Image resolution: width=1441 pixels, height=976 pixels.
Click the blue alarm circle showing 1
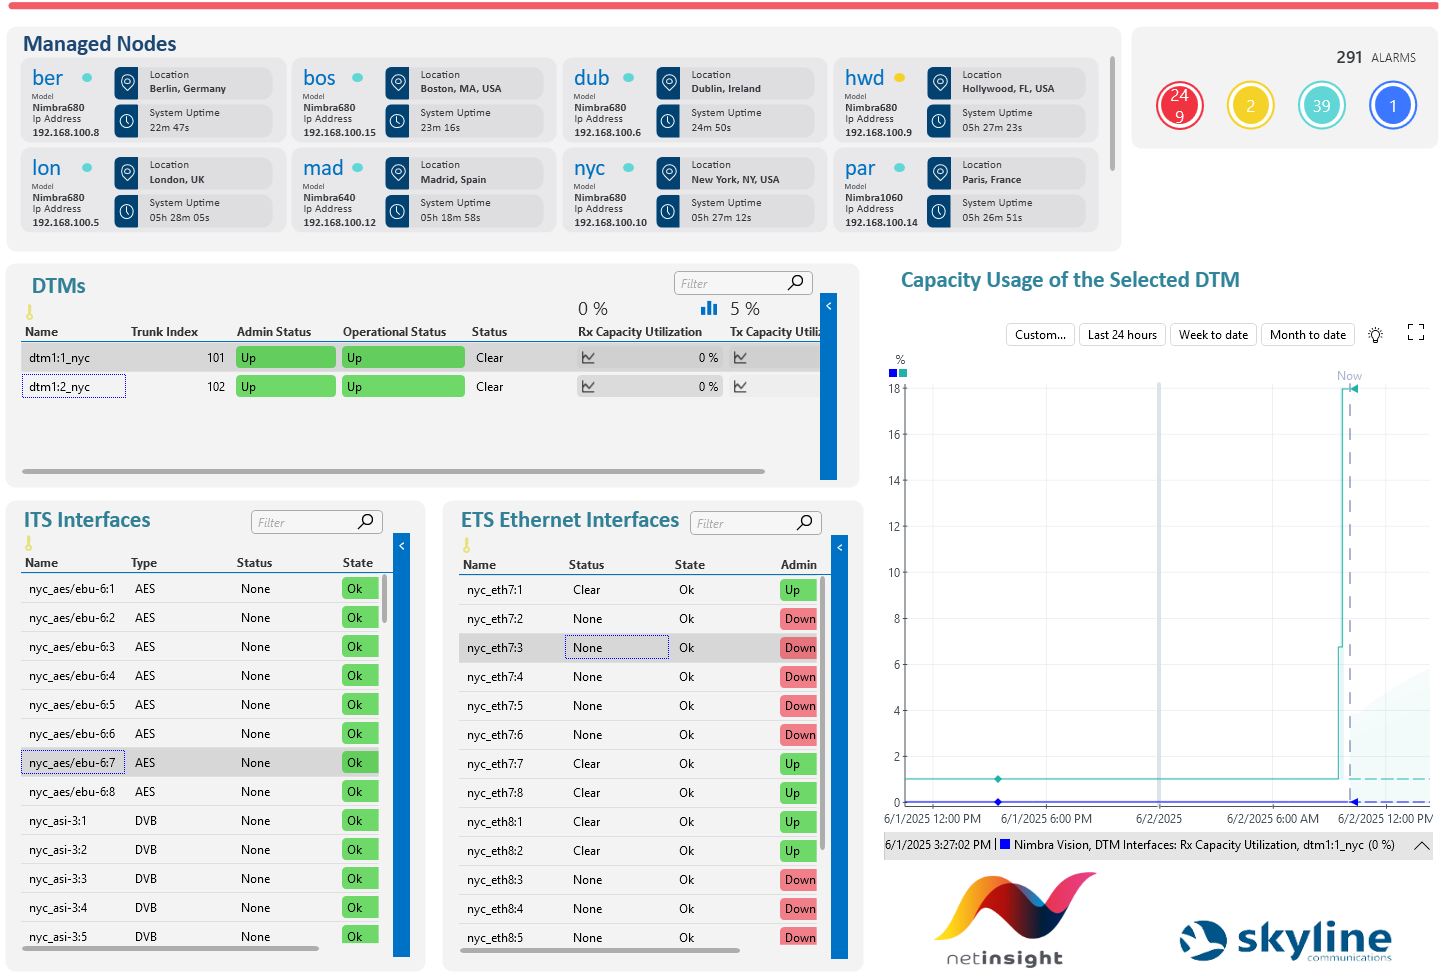pyautogui.click(x=1393, y=105)
